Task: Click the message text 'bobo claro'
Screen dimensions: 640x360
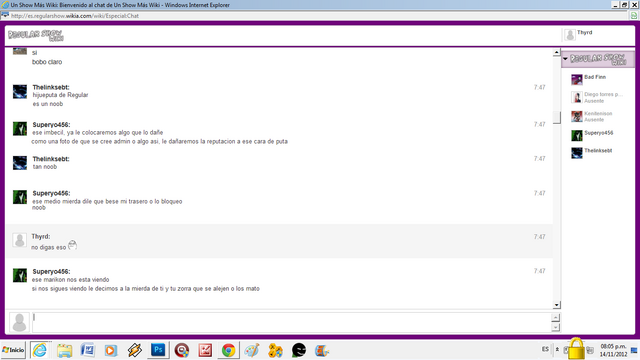Action: click(47, 62)
